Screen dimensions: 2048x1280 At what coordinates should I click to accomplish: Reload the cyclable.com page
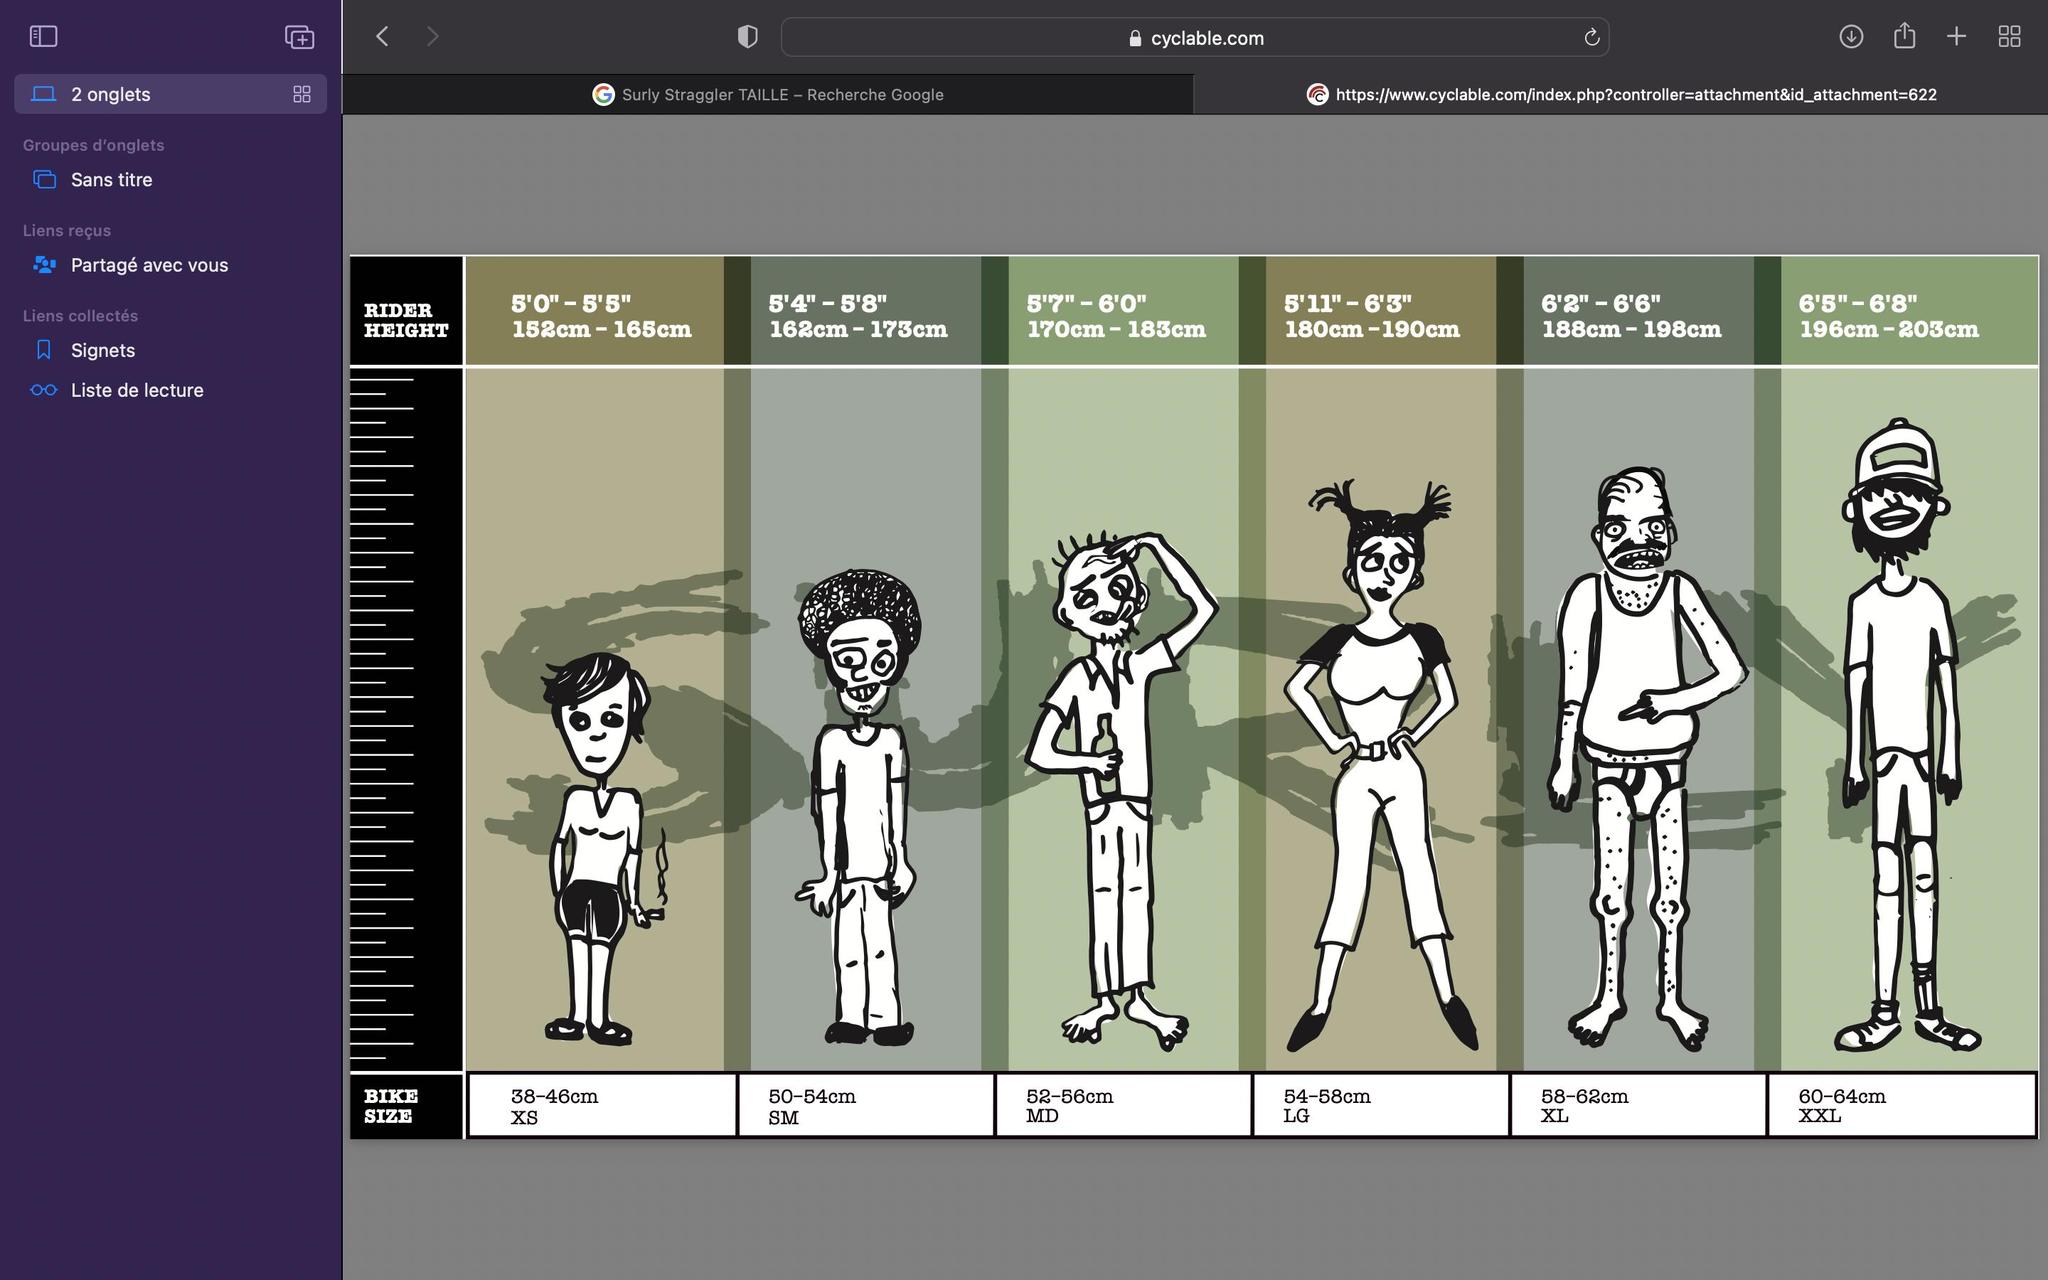[1592, 38]
